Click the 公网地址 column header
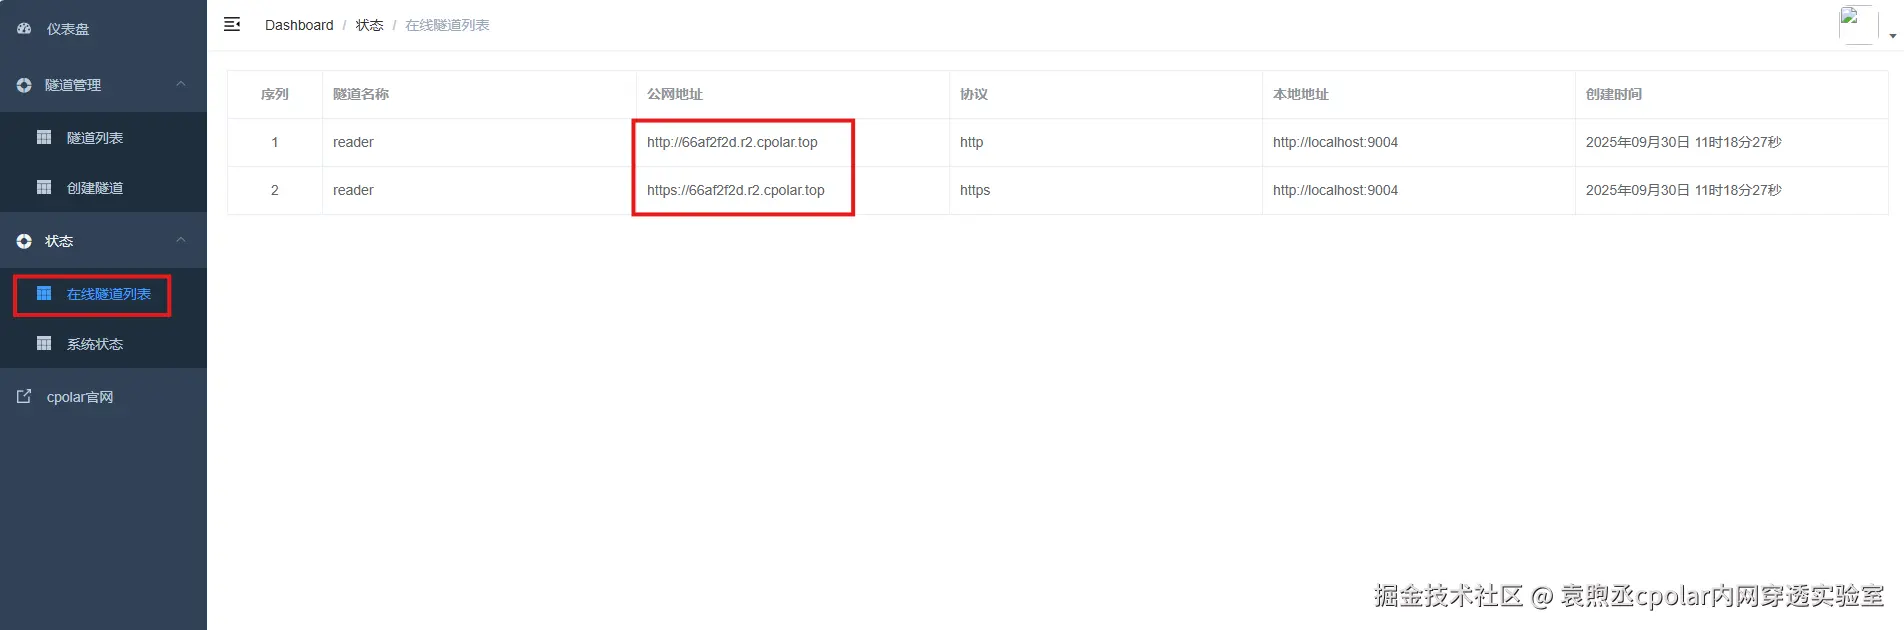Image resolution: width=1904 pixels, height=630 pixels. coord(675,94)
